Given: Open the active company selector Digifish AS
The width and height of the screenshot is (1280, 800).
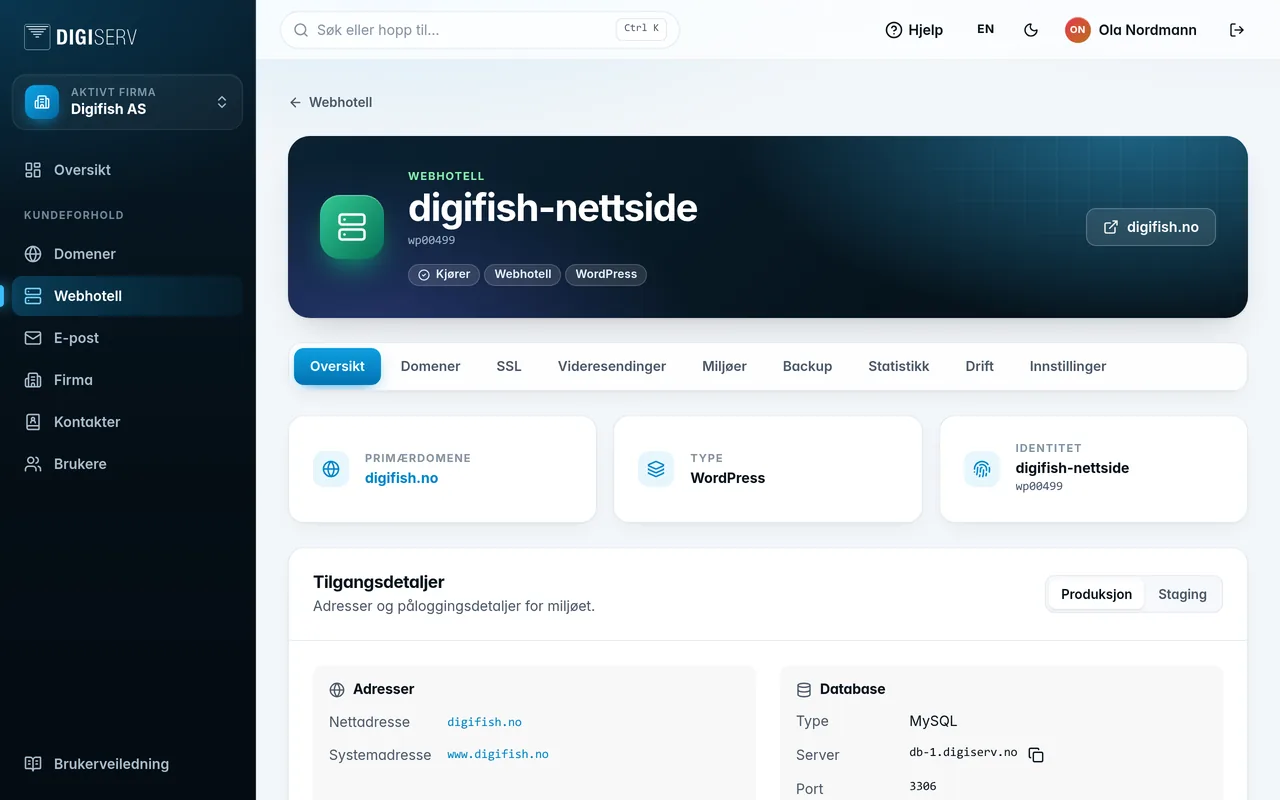Looking at the screenshot, I should 127,102.
